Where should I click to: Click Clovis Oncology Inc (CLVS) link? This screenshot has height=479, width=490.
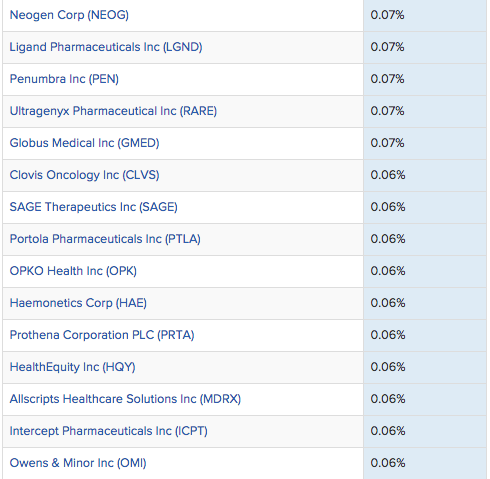84,175
